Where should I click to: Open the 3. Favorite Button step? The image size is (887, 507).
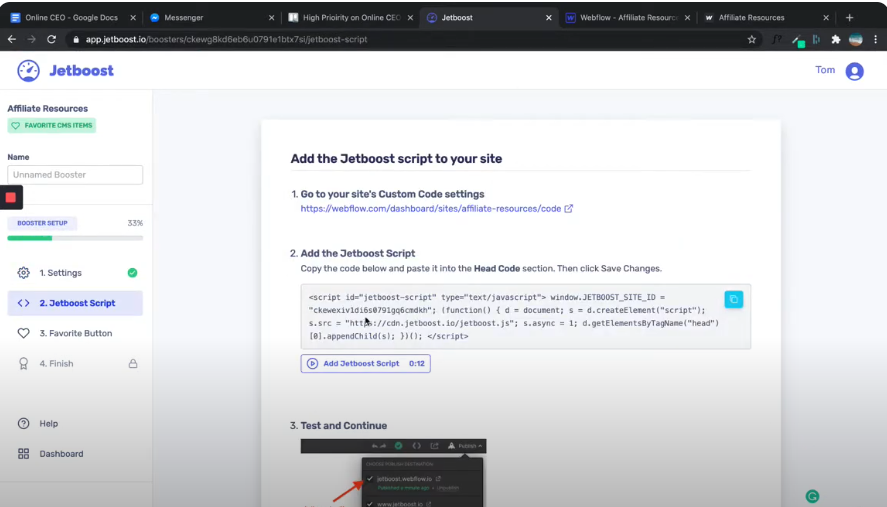[x=75, y=333]
